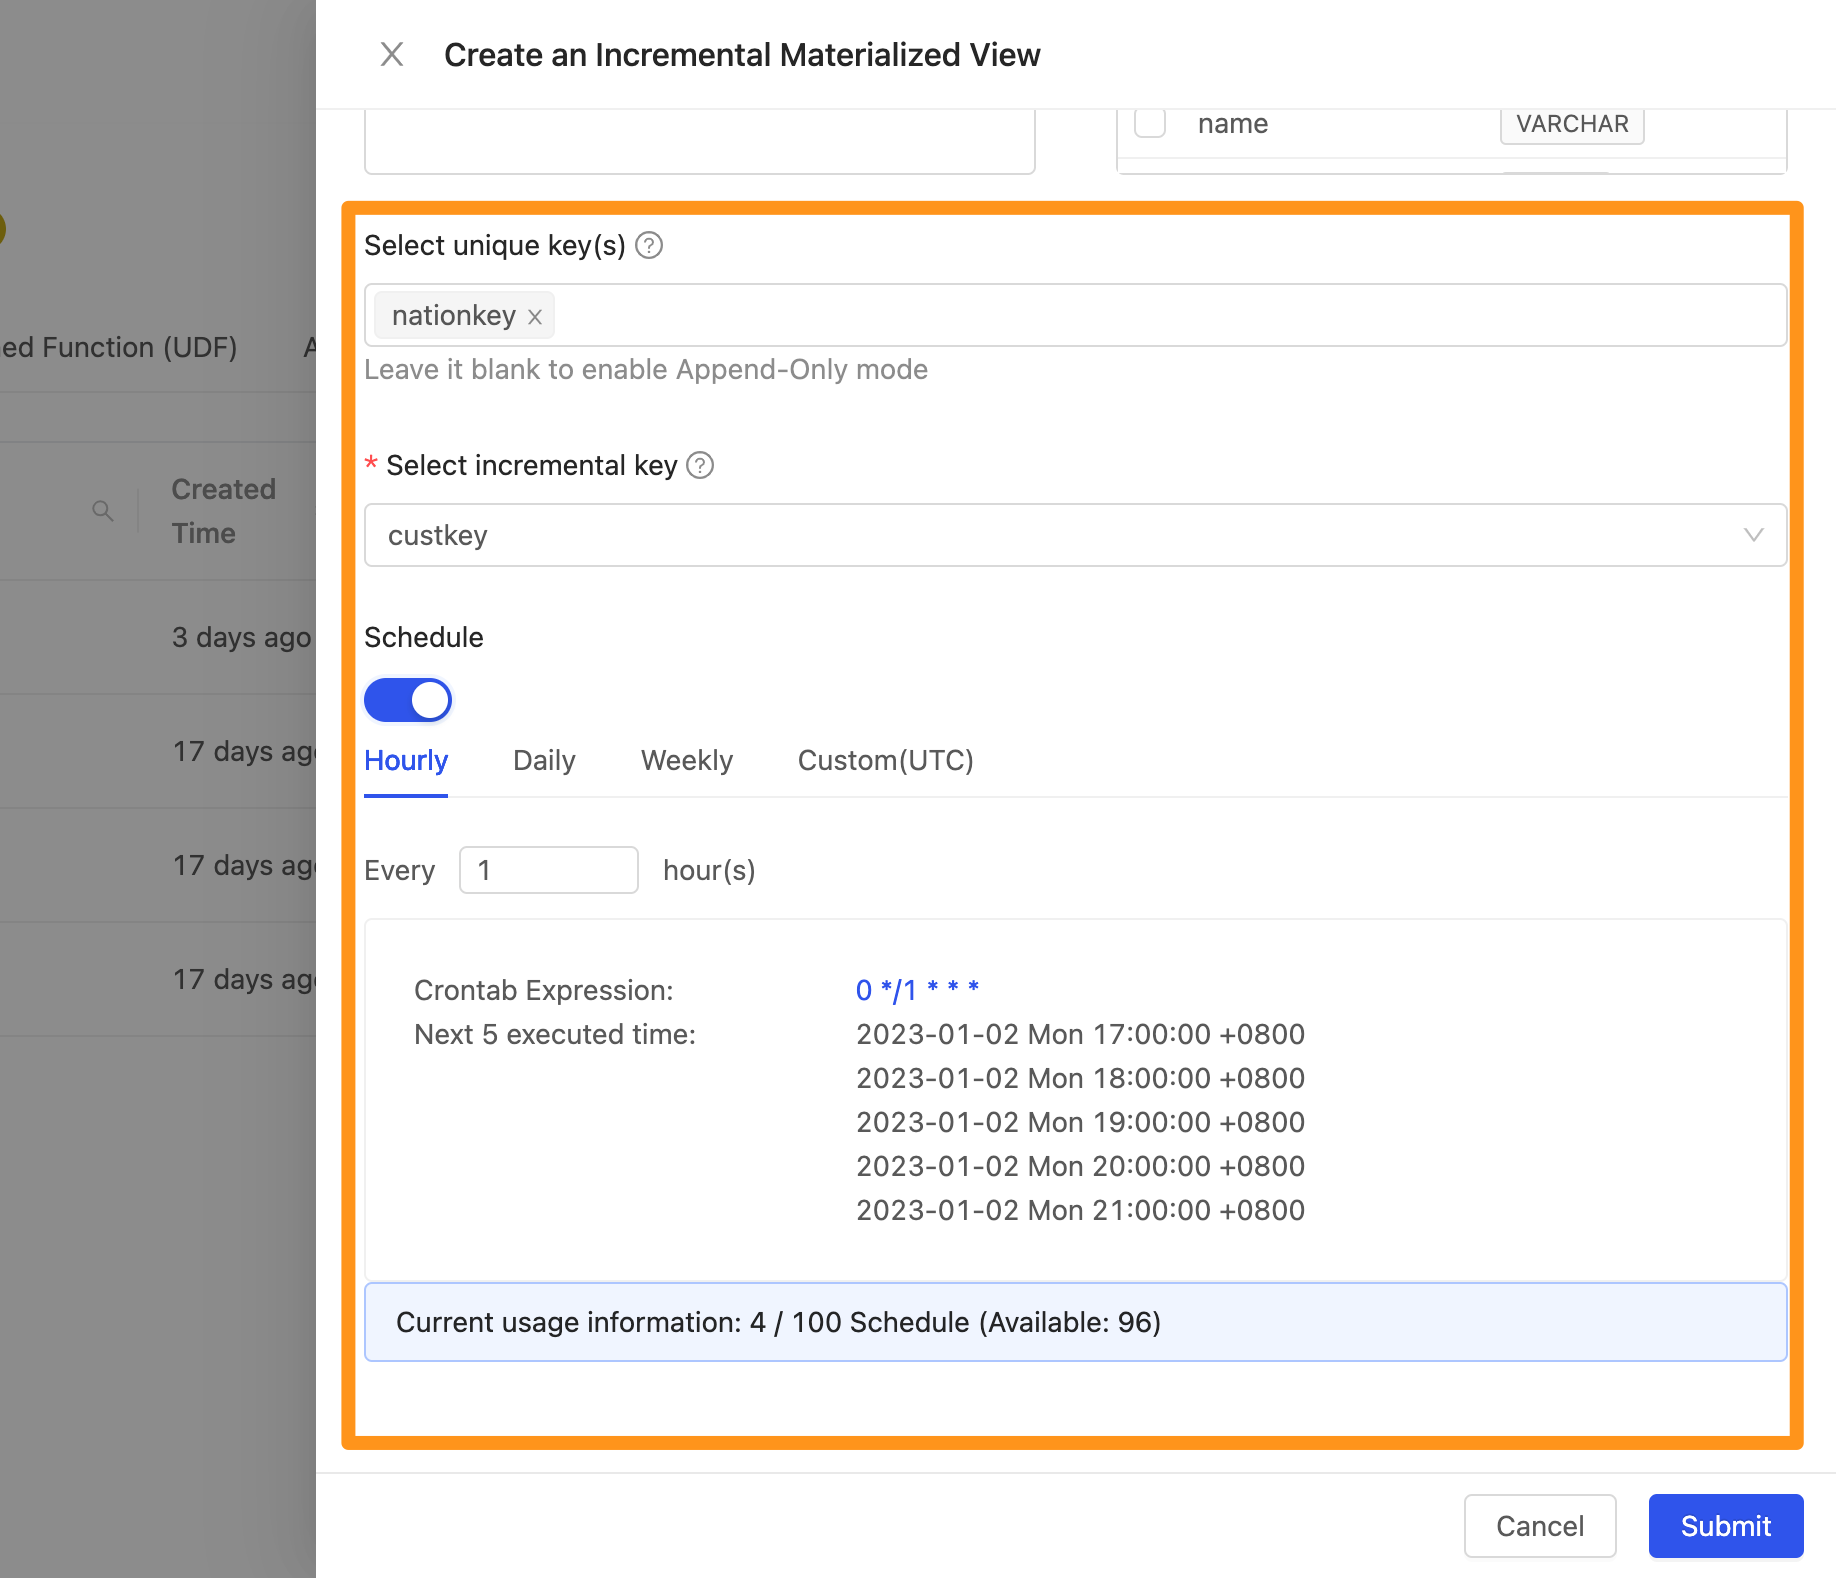Remove the nationkey tag

click(x=535, y=317)
